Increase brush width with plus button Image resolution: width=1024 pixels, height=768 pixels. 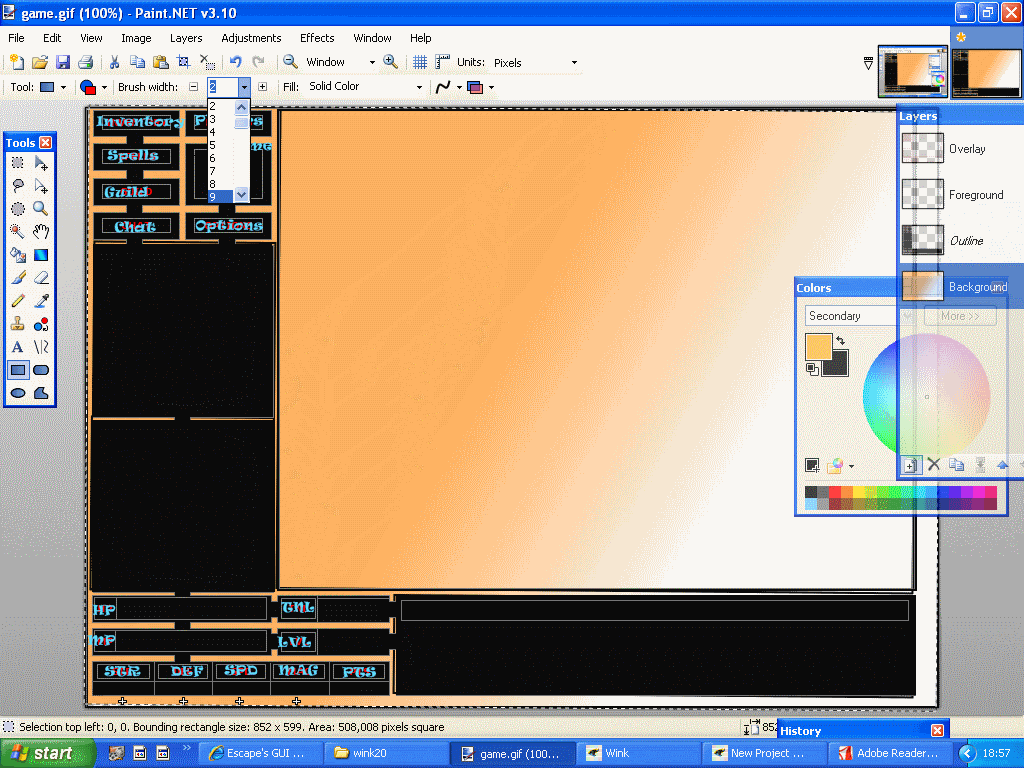click(x=263, y=87)
